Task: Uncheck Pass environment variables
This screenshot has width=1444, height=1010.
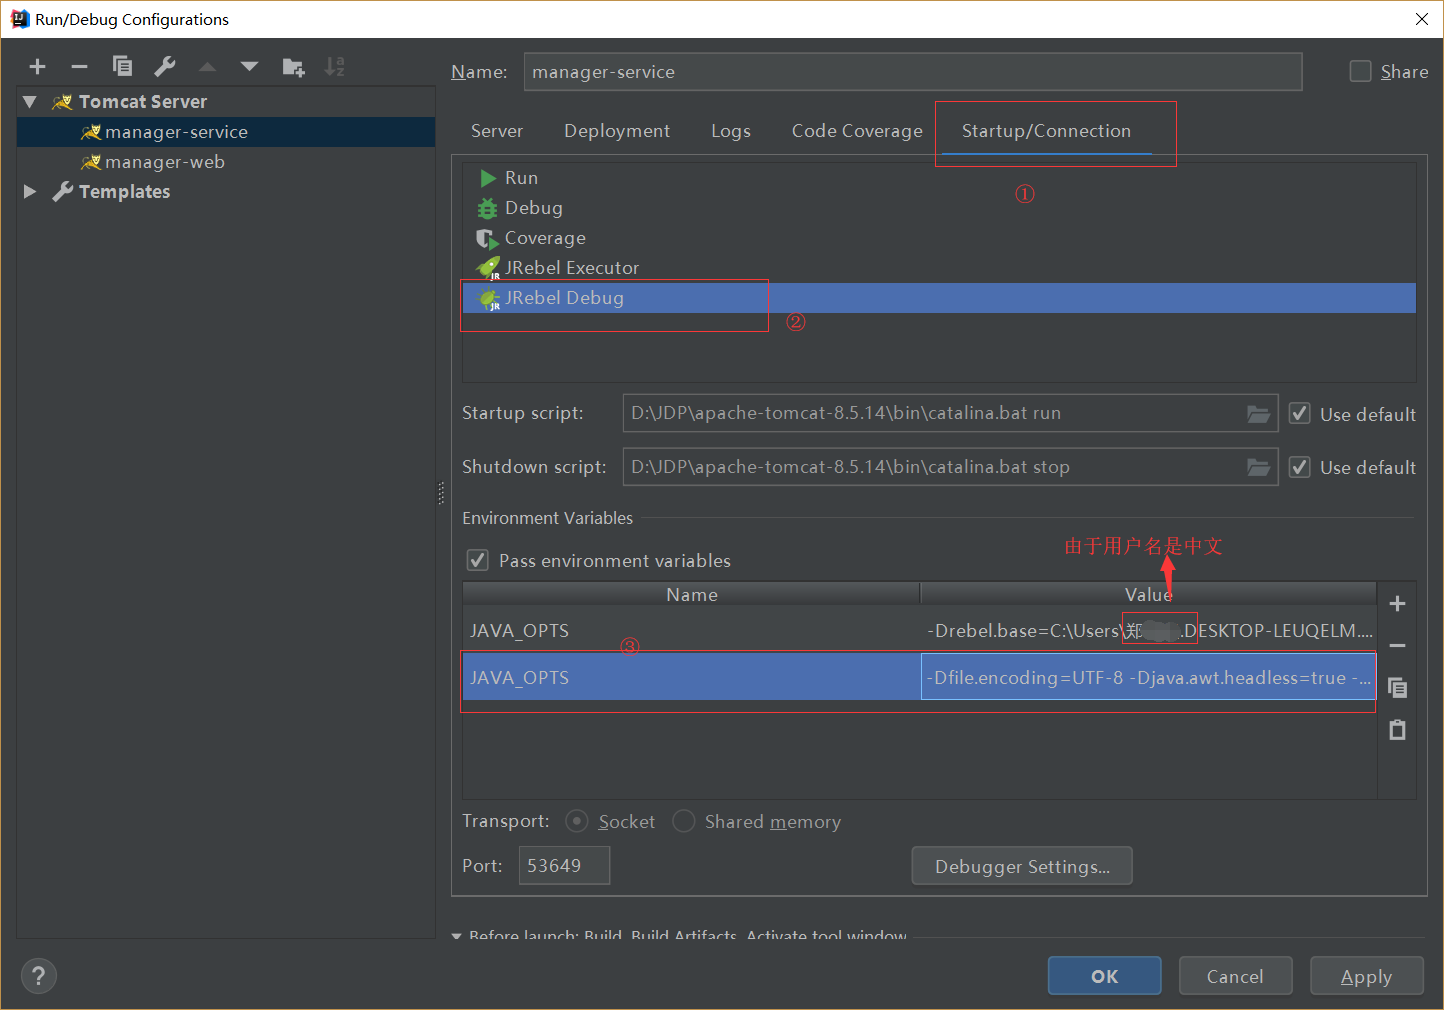Action: pos(478,560)
